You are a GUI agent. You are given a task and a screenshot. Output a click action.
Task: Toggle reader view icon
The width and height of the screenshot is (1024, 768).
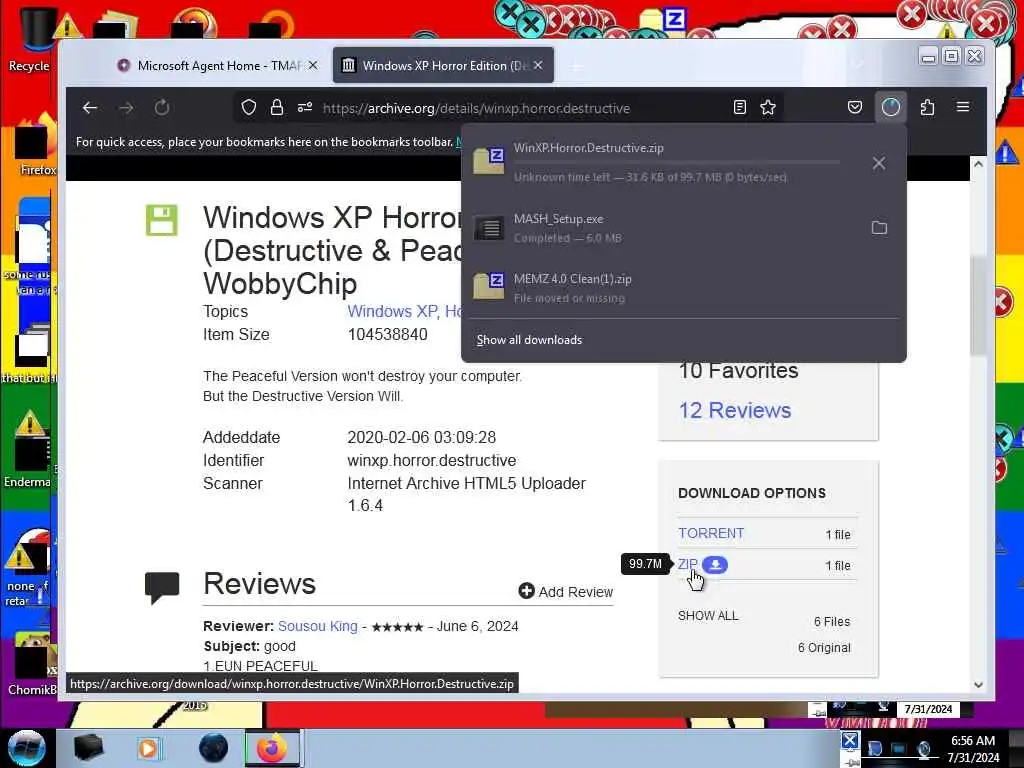(x=739, y=107)
